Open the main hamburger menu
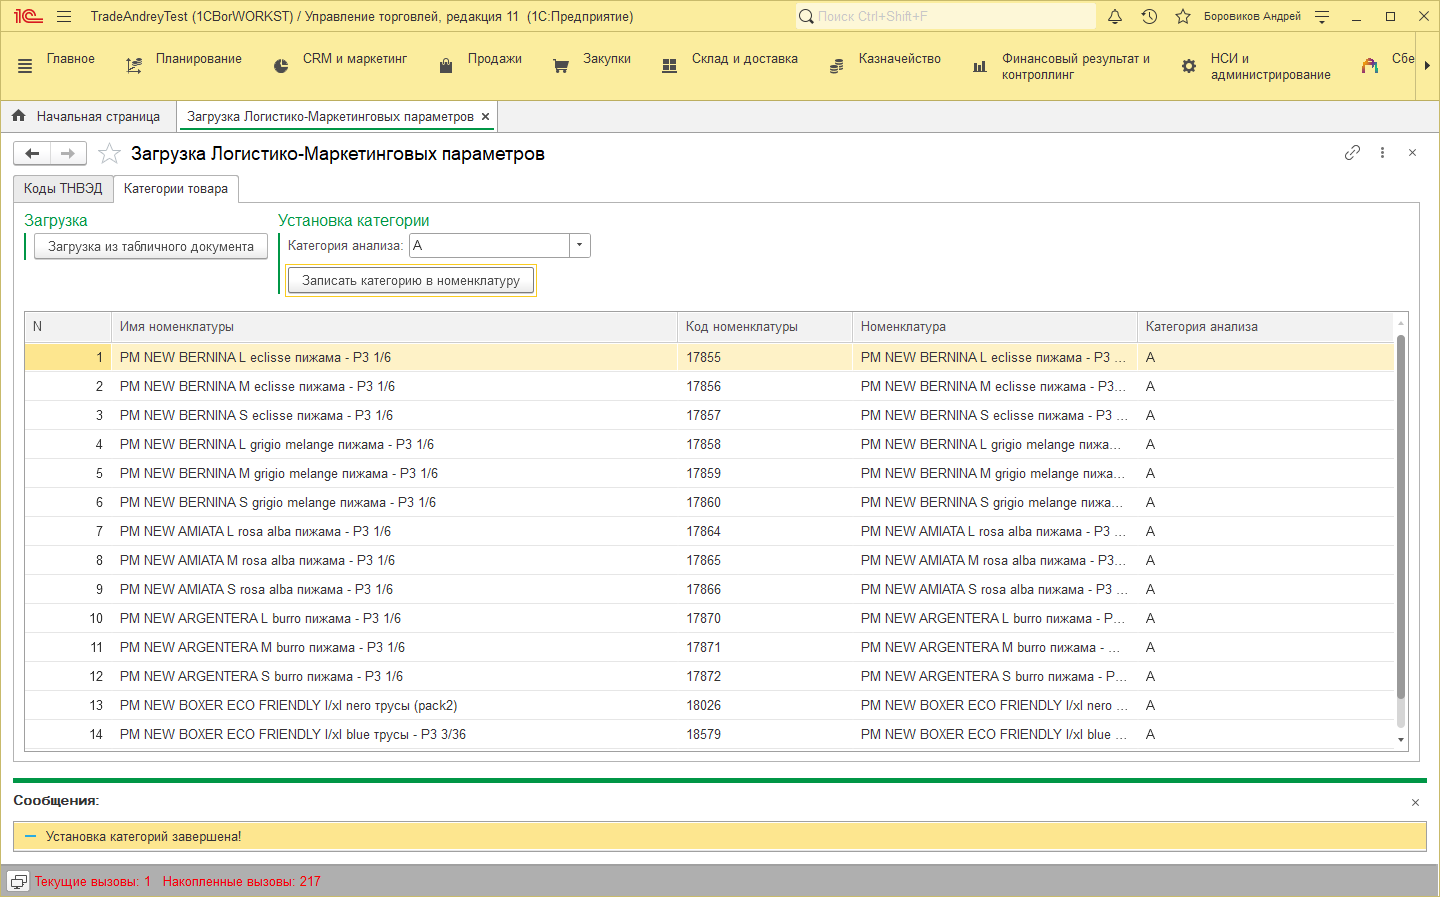Screen dimensions: 1440x897 pos(64,16)
